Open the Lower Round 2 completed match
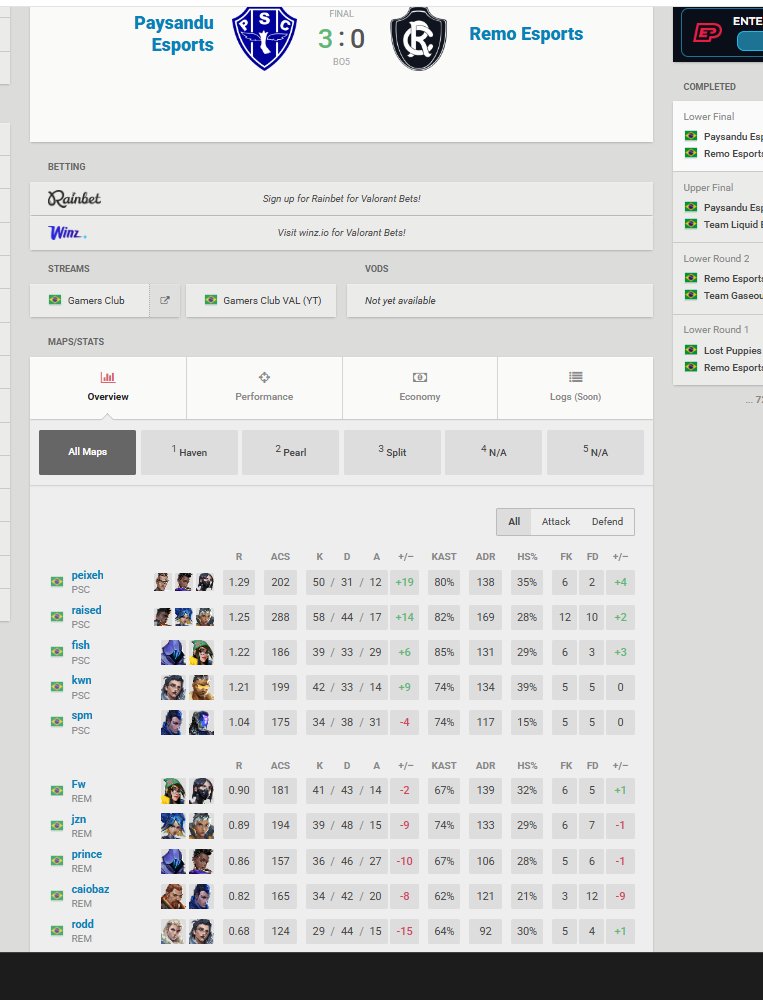This screenshot has height=1000, width=763. 718,277
